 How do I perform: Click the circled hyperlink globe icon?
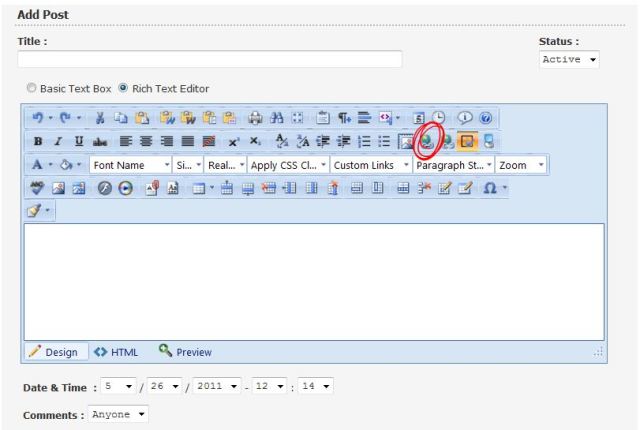[x=429, y=142]
